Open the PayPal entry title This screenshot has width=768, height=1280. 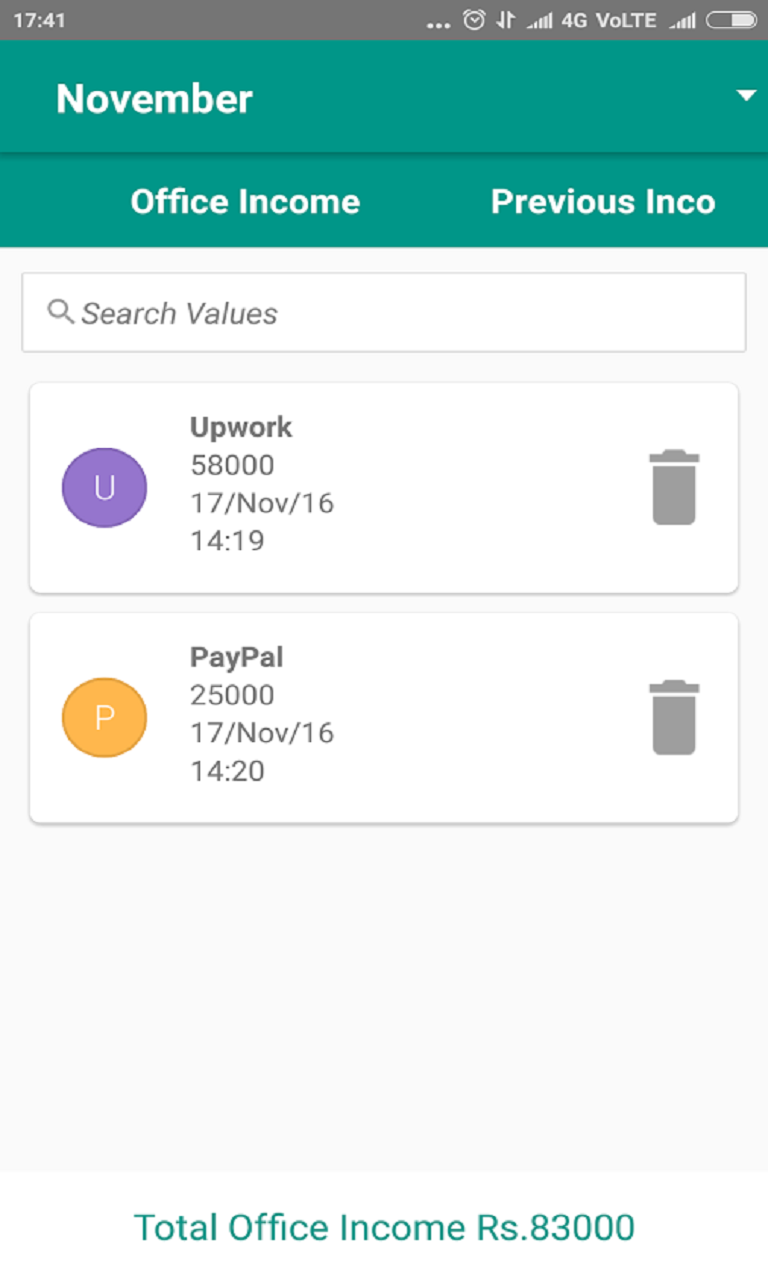(x=237, y=657)
